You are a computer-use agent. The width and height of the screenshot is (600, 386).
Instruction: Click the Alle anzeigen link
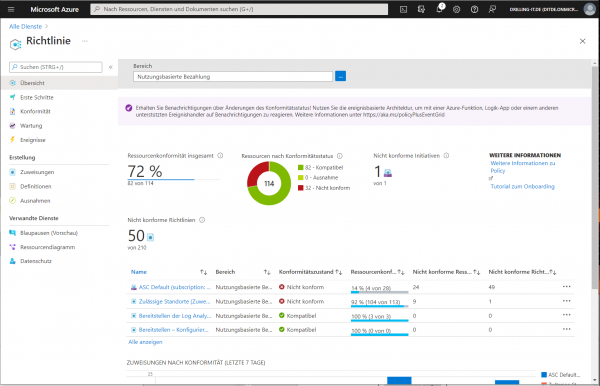pos(145,342)
